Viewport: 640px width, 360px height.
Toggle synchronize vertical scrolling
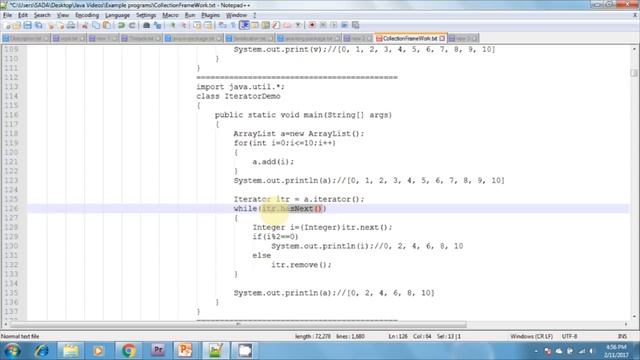coord(197,25)
